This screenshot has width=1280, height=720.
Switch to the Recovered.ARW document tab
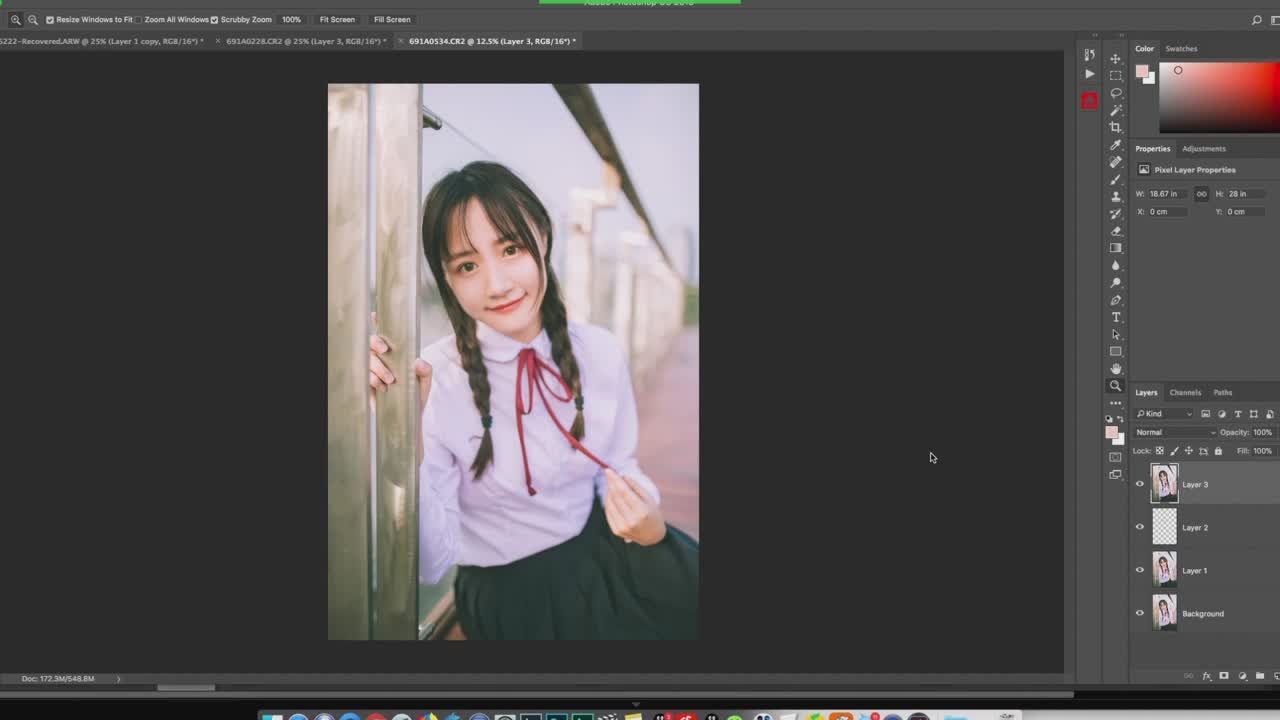click(101, 41)
